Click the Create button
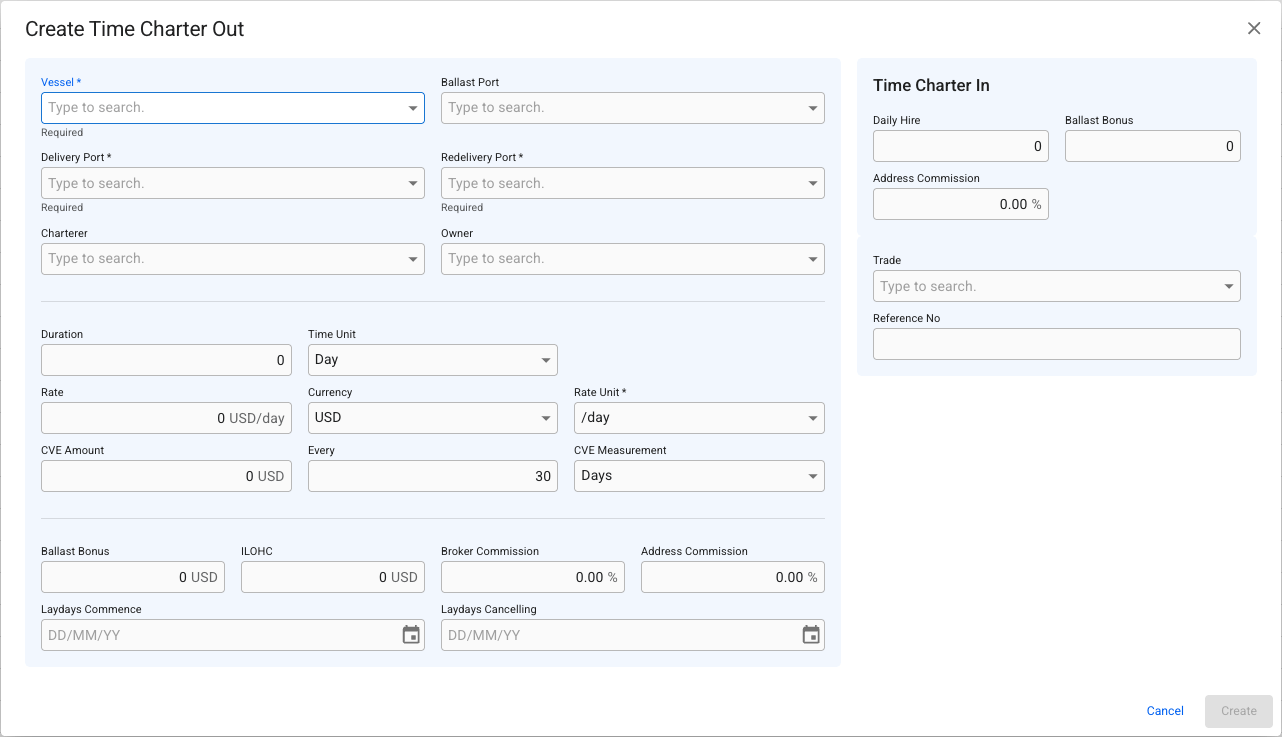The image size is (1282, 737). pos(1239,711)
